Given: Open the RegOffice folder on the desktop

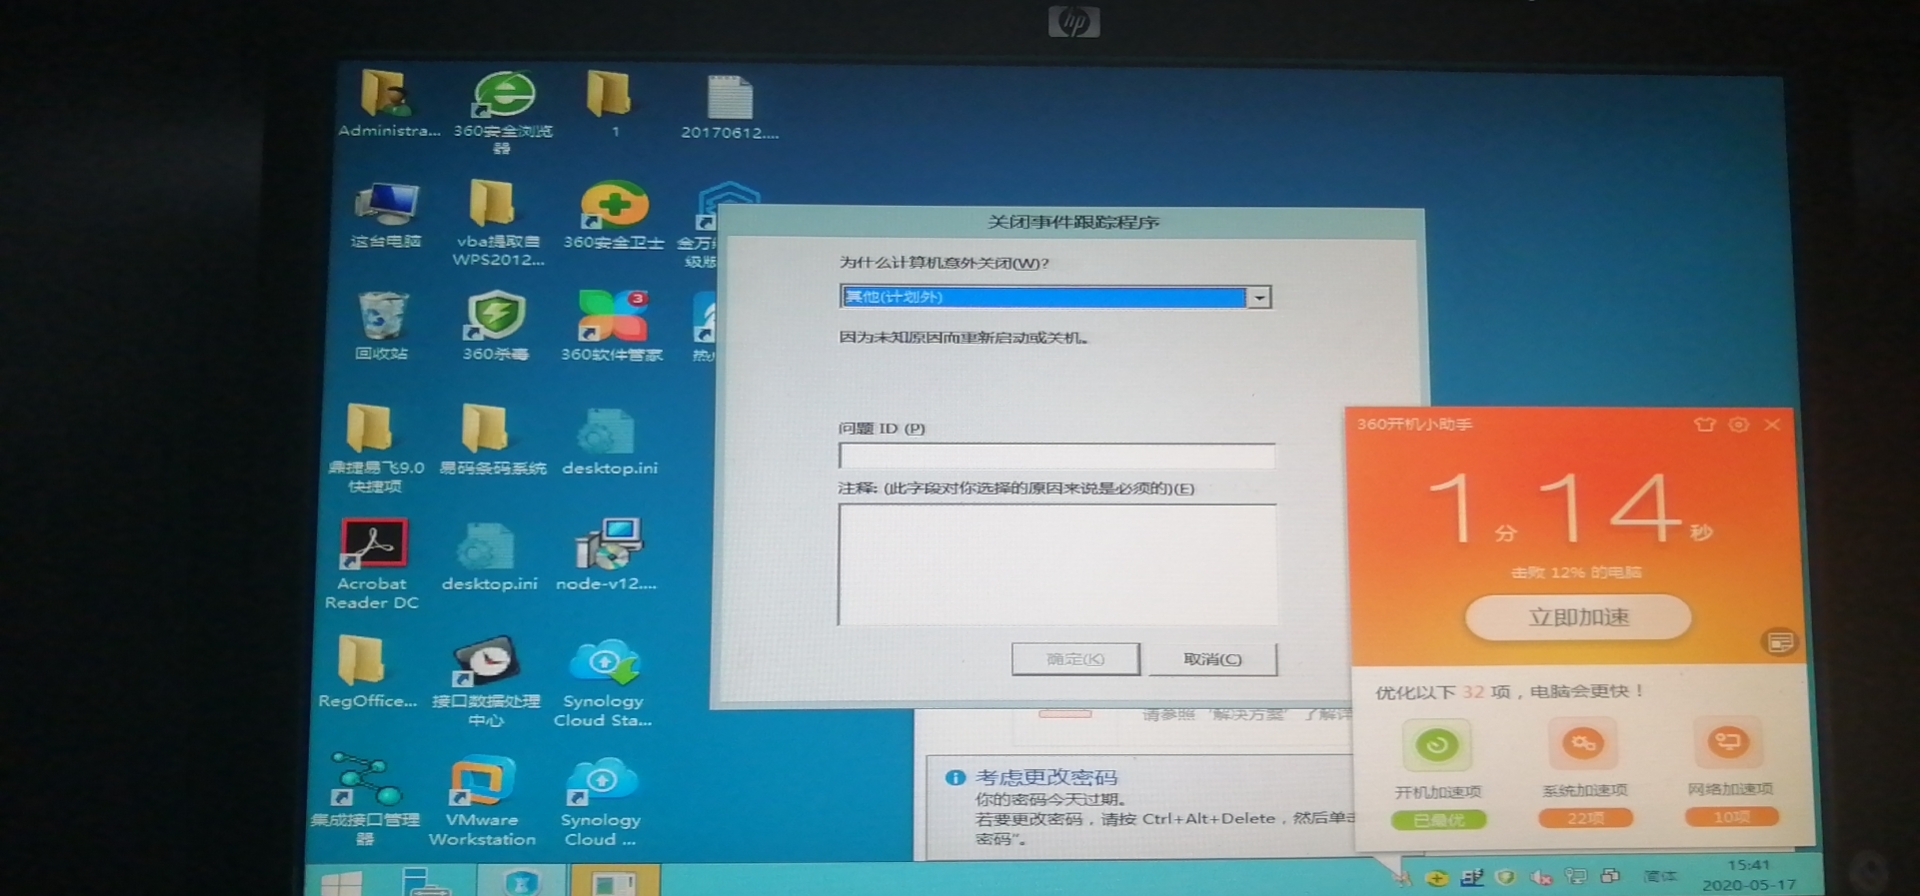Looking at the screenshot, I should click(366, 672).
